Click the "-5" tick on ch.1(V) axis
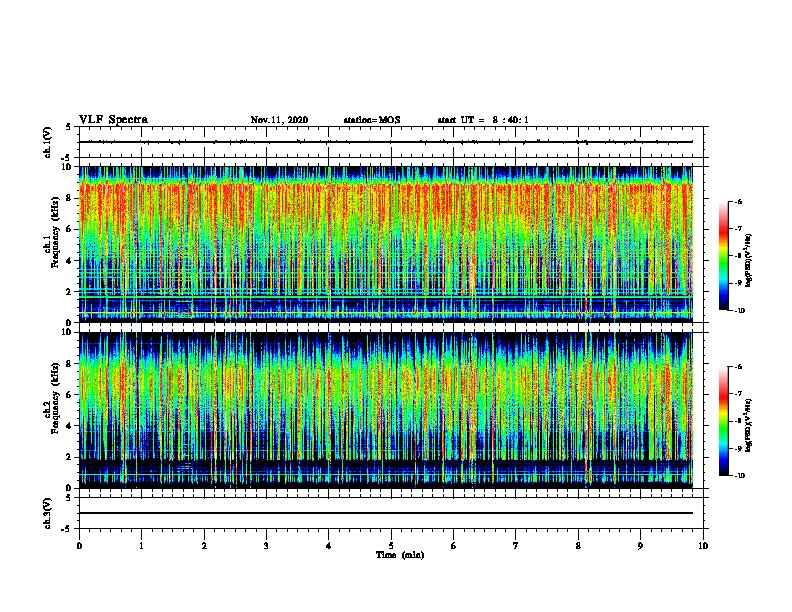The image size is (792, 612). coord(67,158)
